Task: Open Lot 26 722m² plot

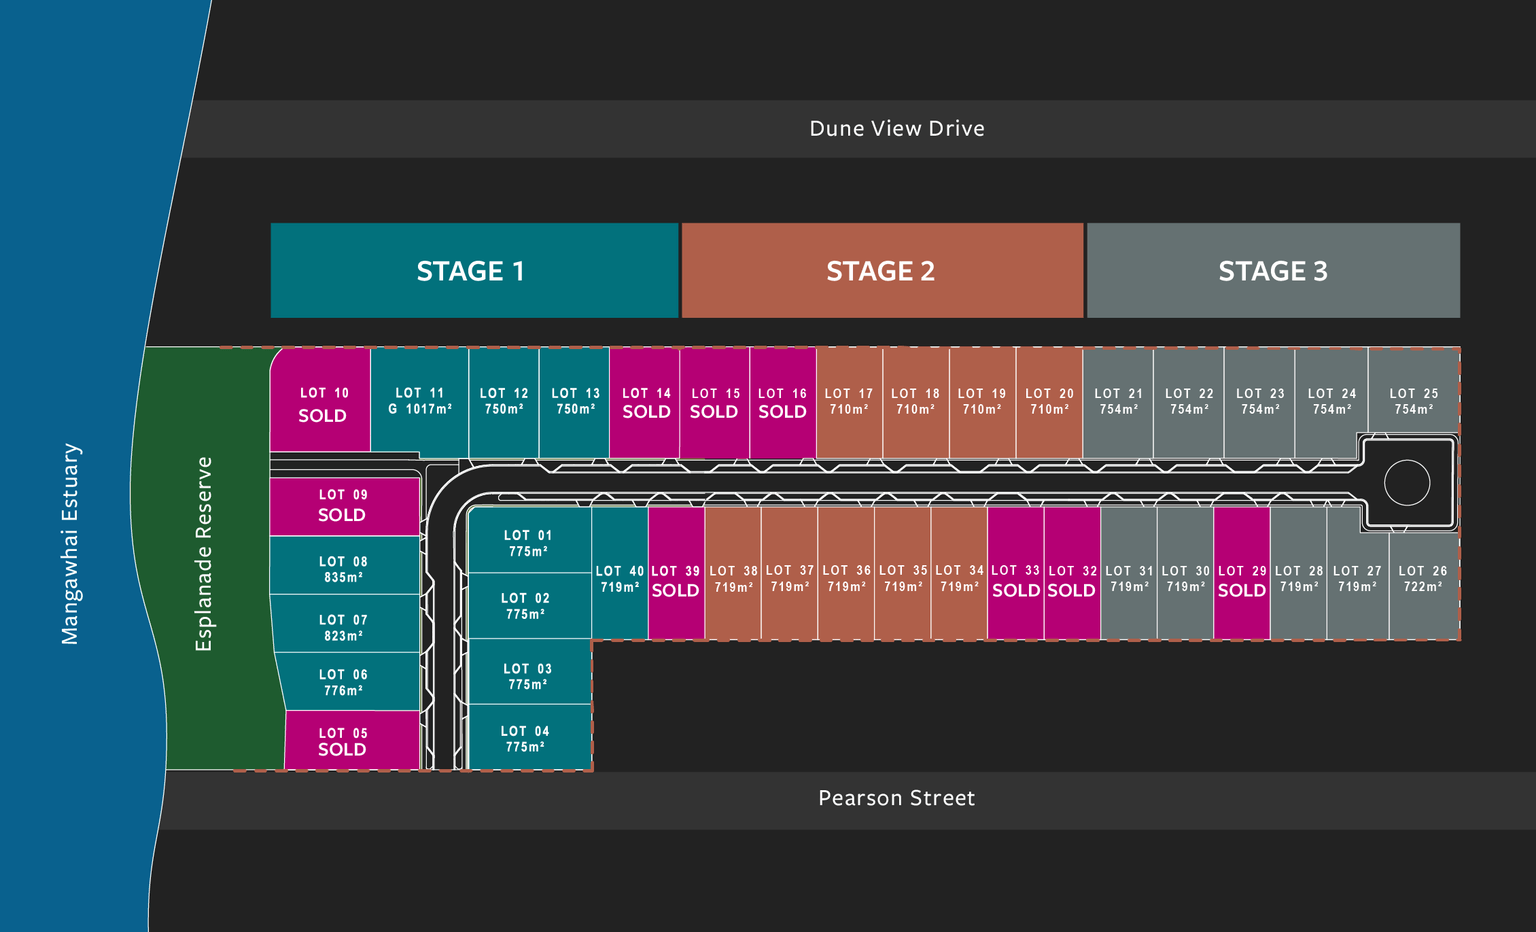Action: 1424,584
